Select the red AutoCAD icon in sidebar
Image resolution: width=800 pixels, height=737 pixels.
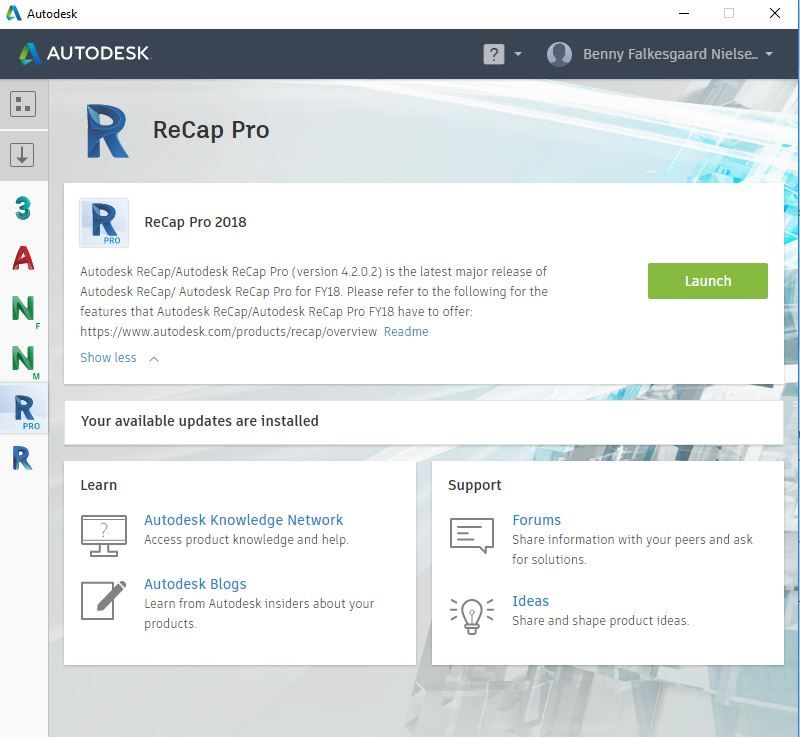[x=23, y=258]
